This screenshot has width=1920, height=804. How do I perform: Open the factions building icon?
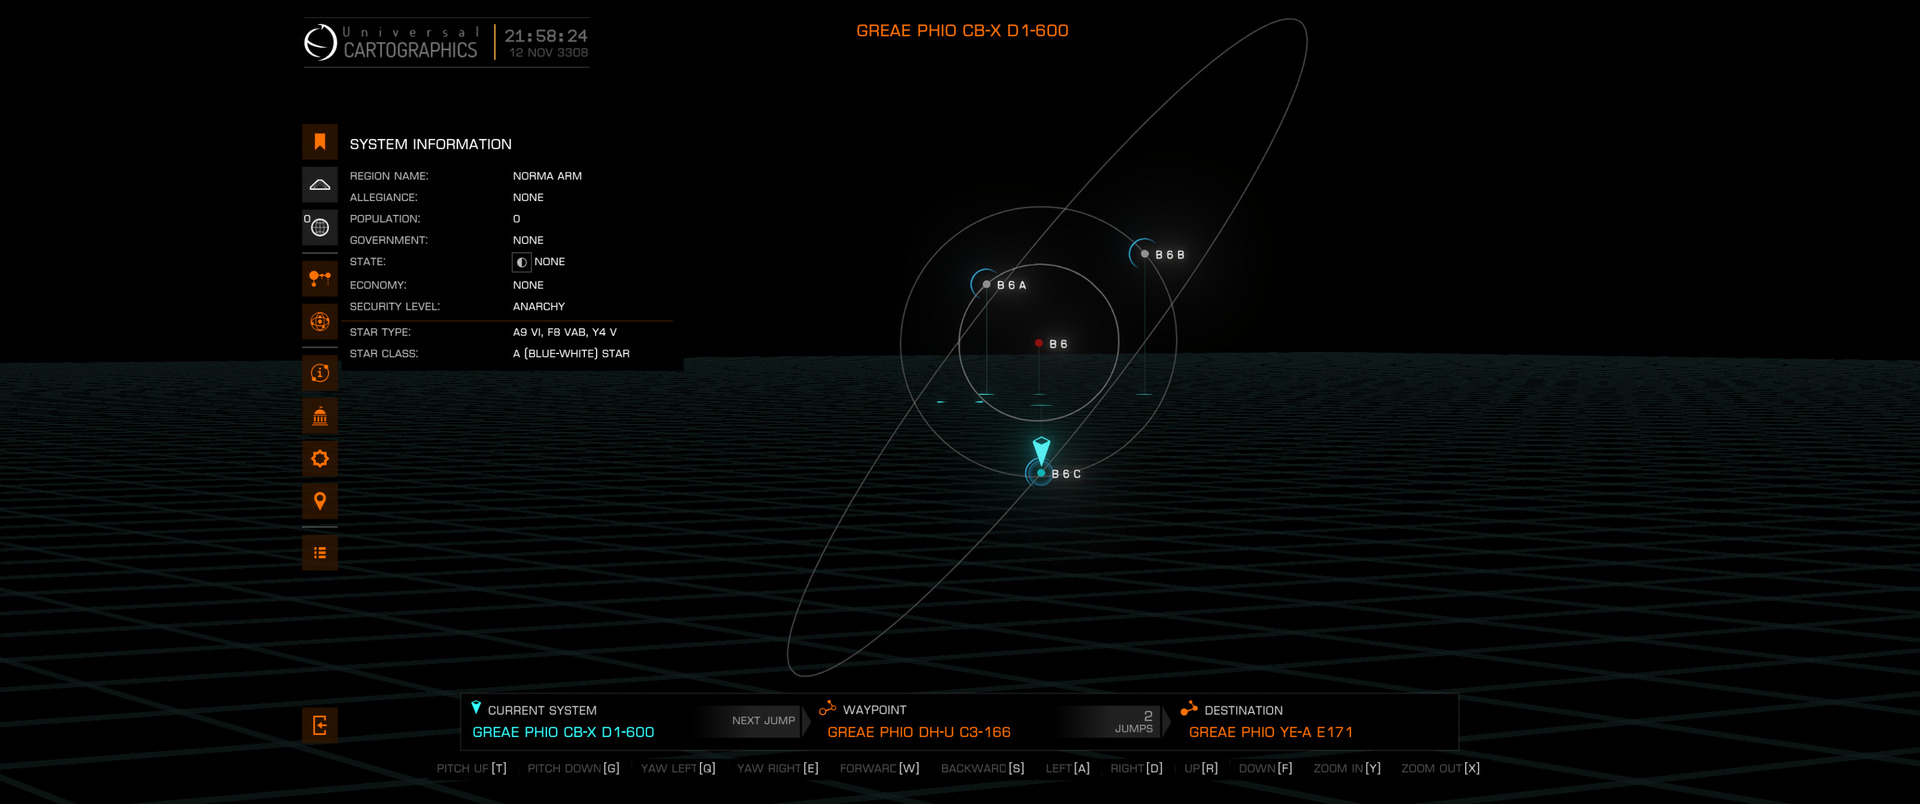click(x=320, y=416)
